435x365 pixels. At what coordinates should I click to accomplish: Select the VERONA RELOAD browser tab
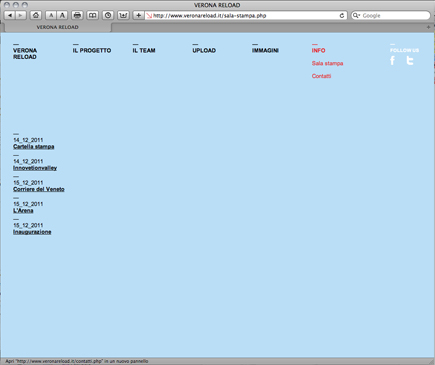57,27
